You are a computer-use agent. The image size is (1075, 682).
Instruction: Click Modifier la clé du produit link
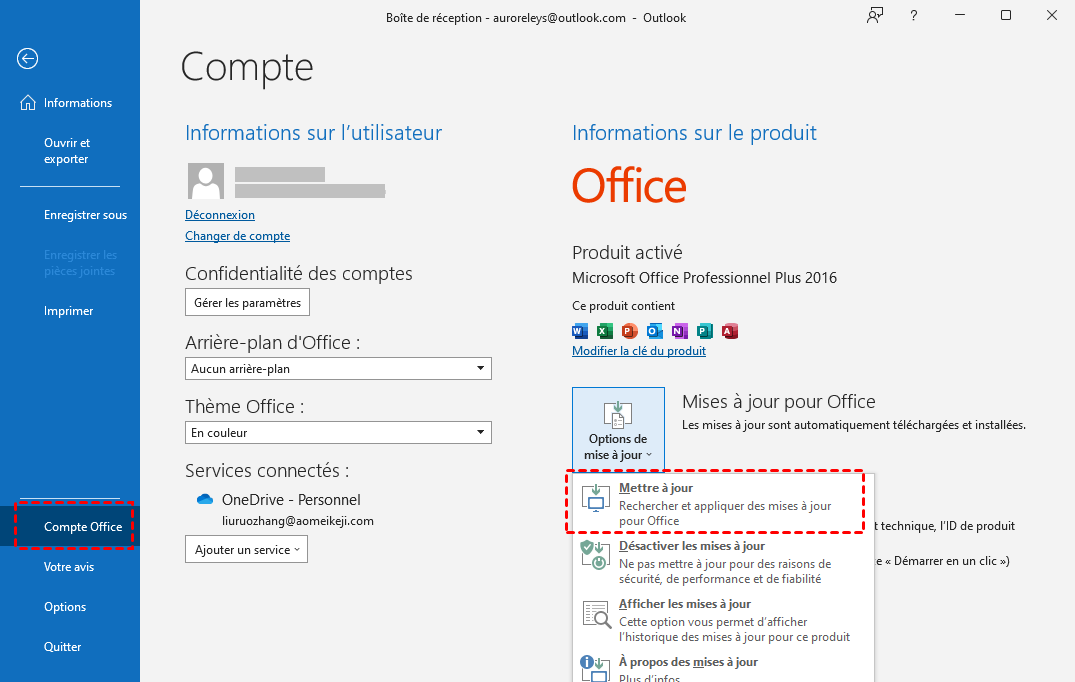coord(639,351)
